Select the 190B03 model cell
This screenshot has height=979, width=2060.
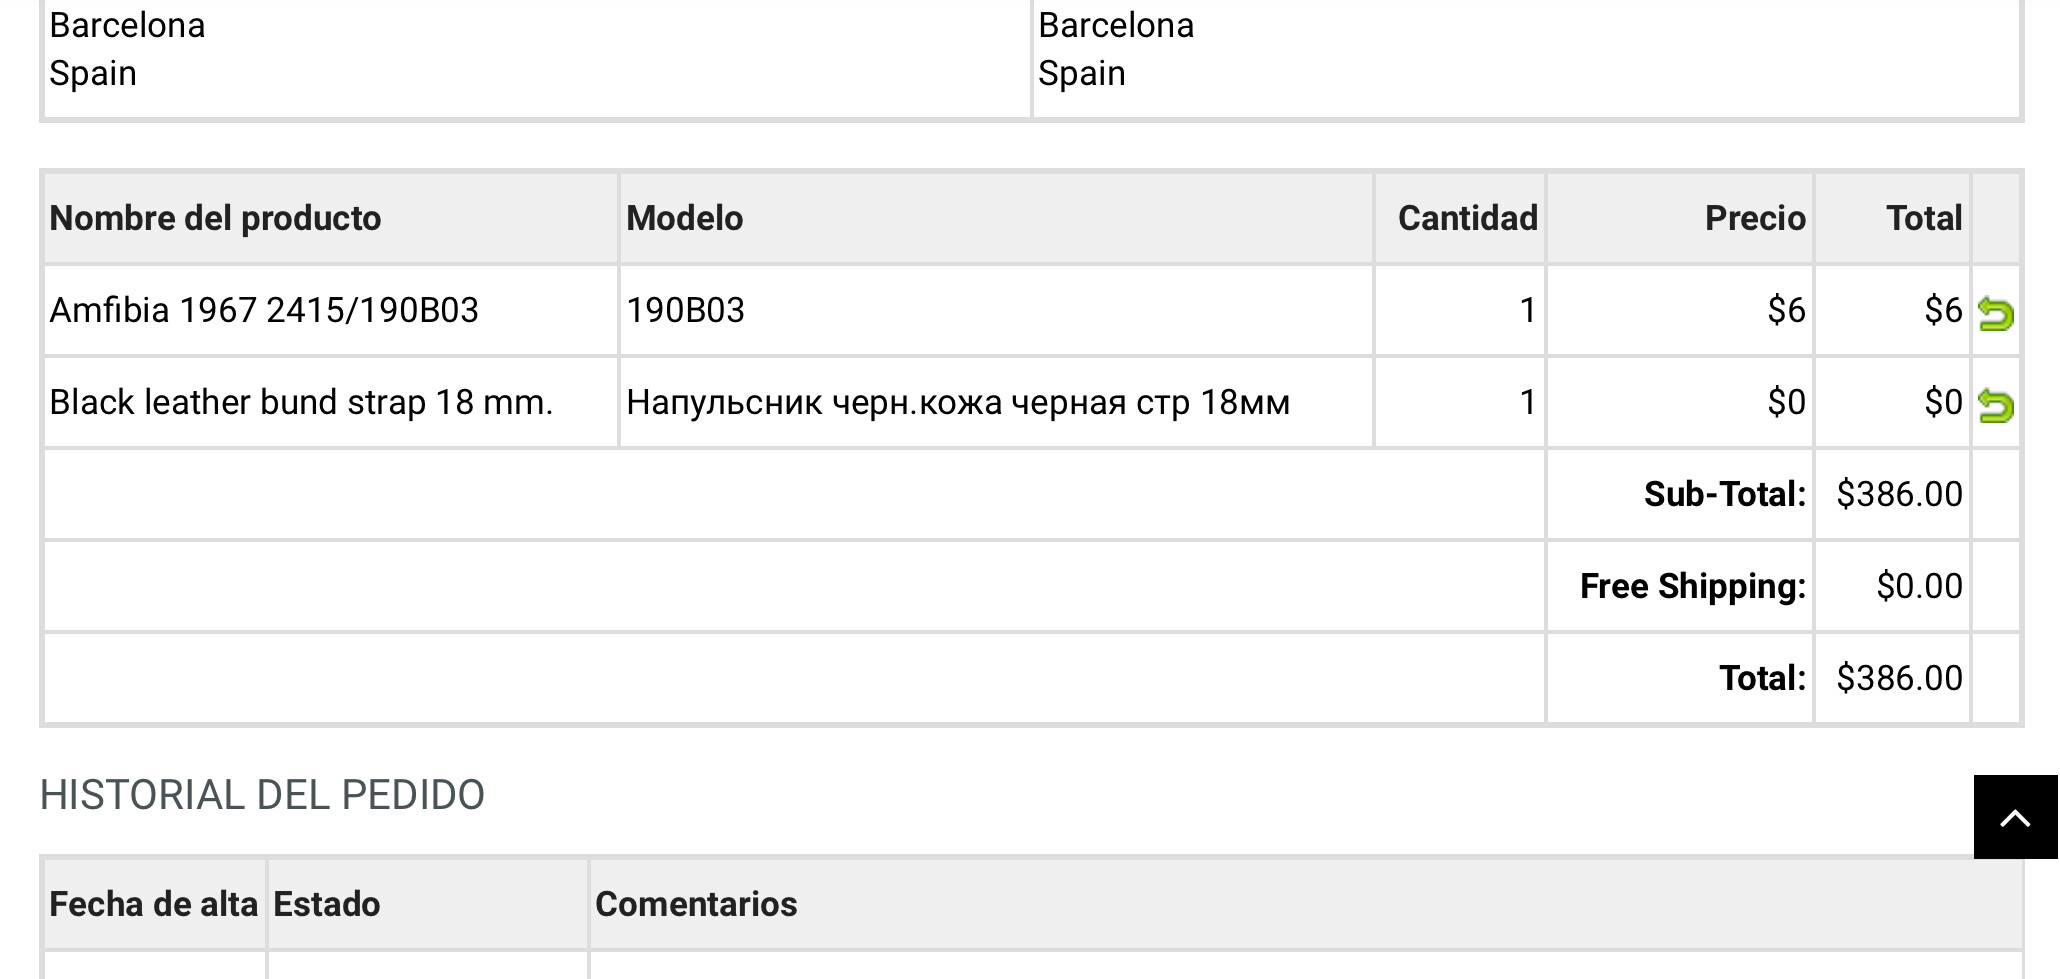pyautogui.click(x=686, y=311)
